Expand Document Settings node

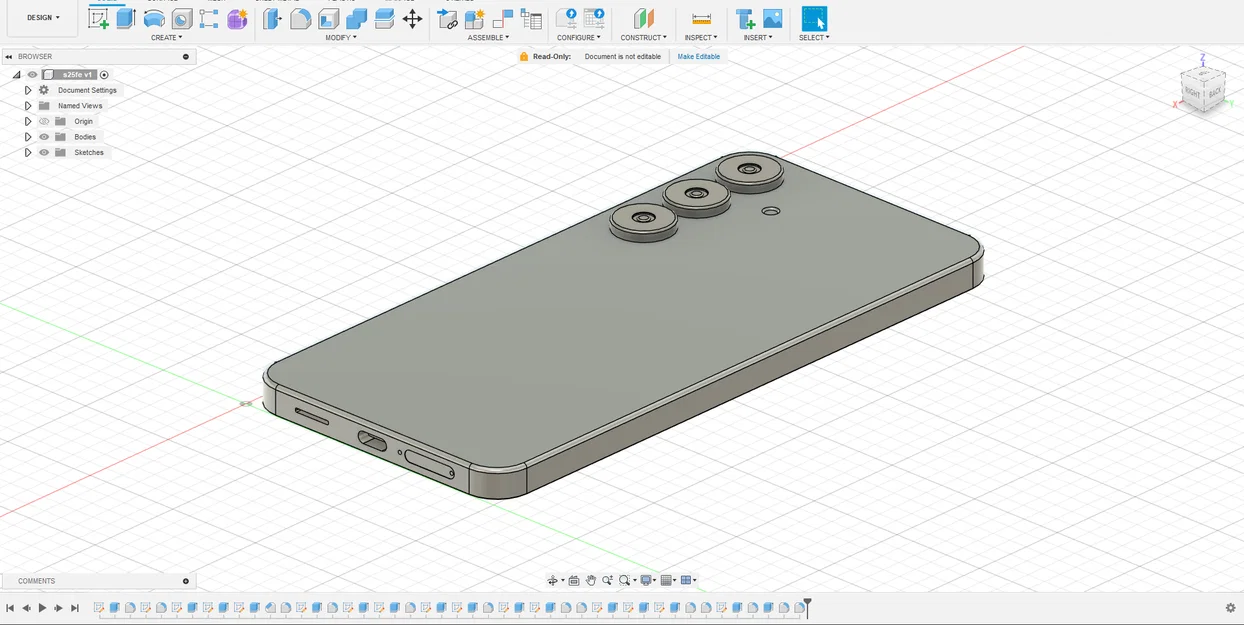28,90
